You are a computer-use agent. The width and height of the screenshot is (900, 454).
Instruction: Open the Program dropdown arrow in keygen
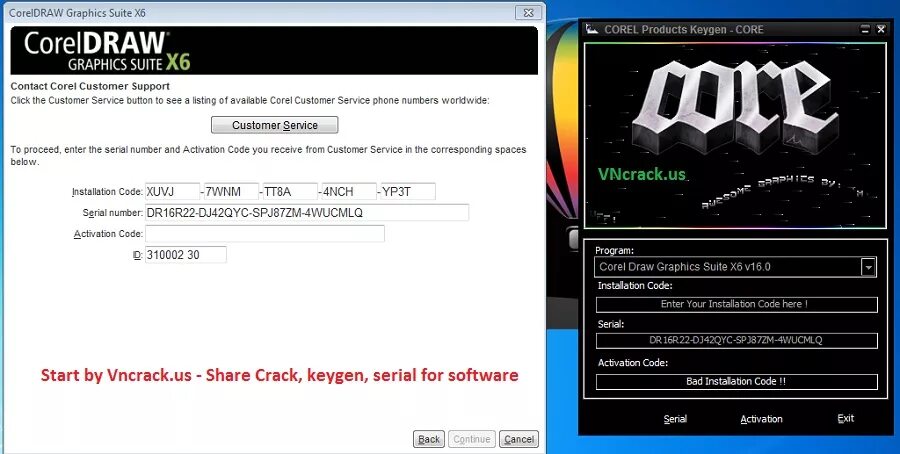(868, 267)
